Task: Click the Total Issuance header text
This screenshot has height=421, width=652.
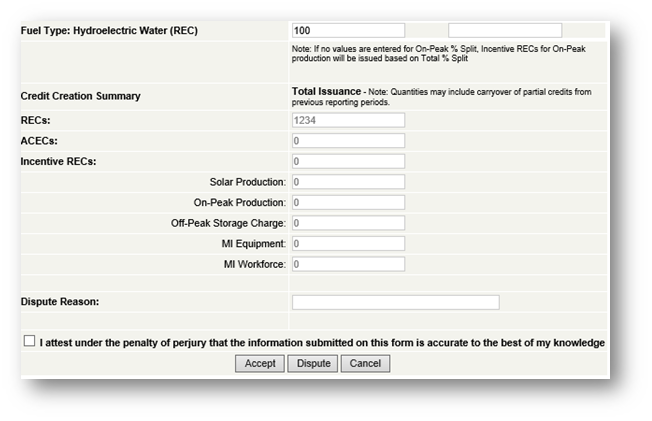Action: pyautogui.click(x=326, y=91)
